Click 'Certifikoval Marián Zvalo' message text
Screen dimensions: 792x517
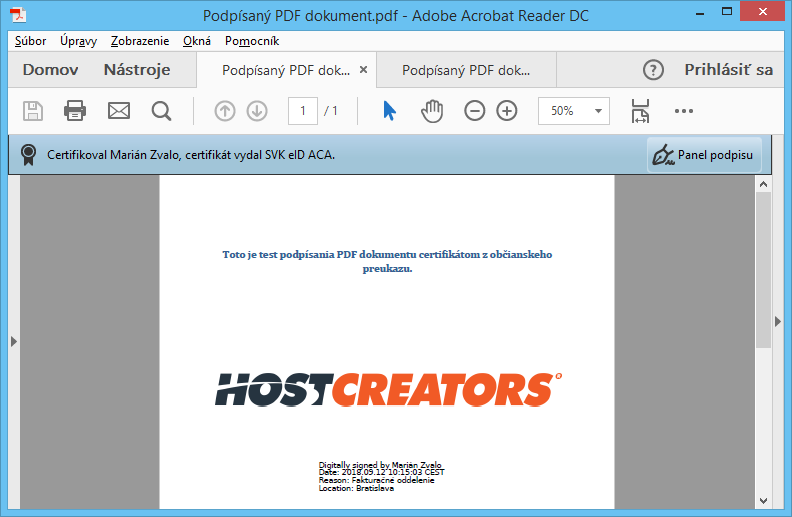click(x=191, y=154)
